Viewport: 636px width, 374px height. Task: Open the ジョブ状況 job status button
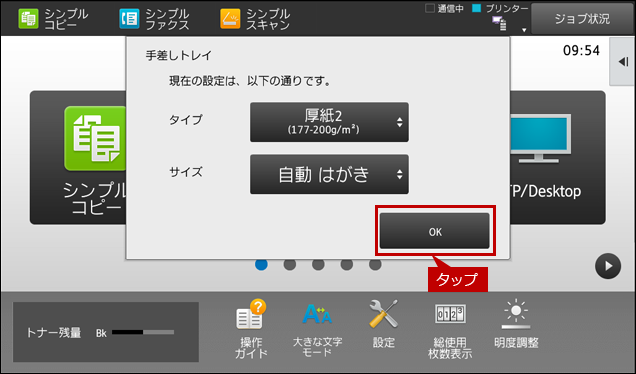[x=582, y=19]
